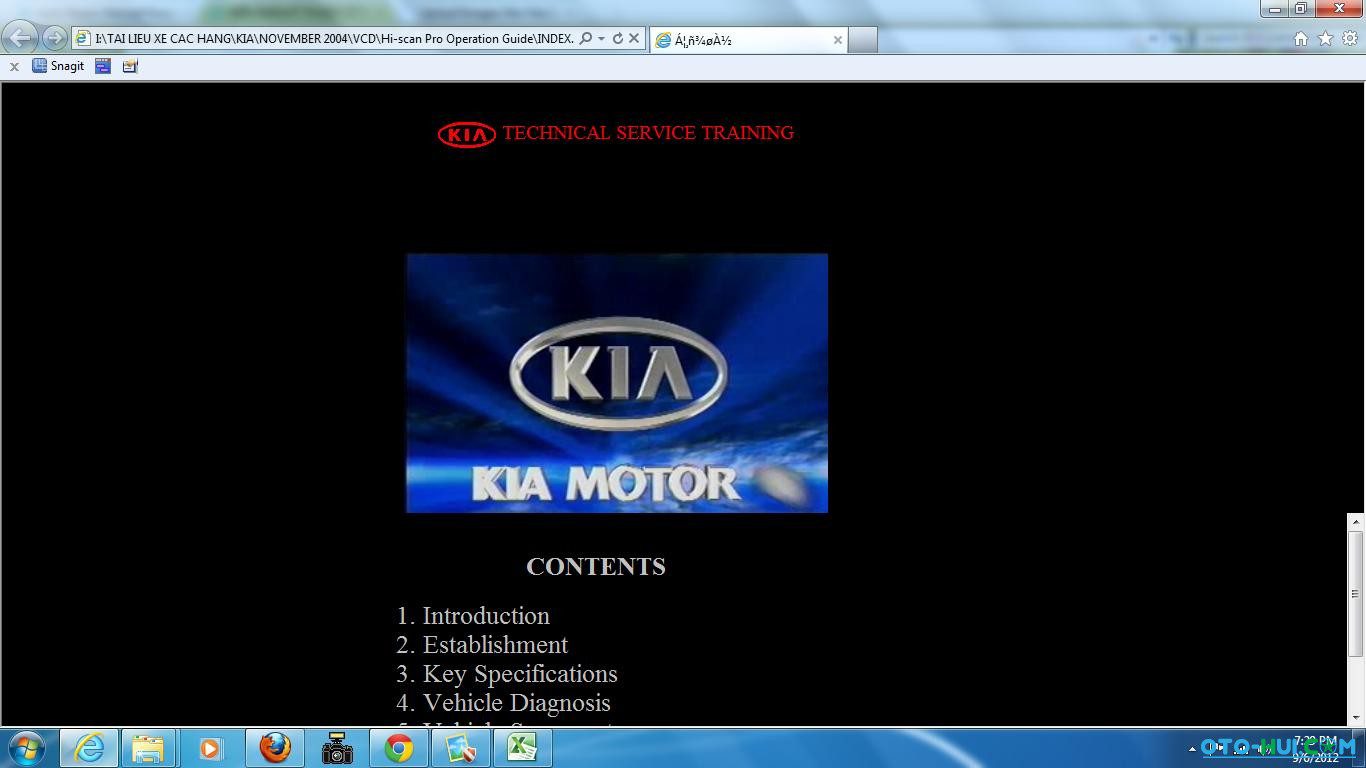
Task: Select the open Internet Explorer tab
Action: 750,40
